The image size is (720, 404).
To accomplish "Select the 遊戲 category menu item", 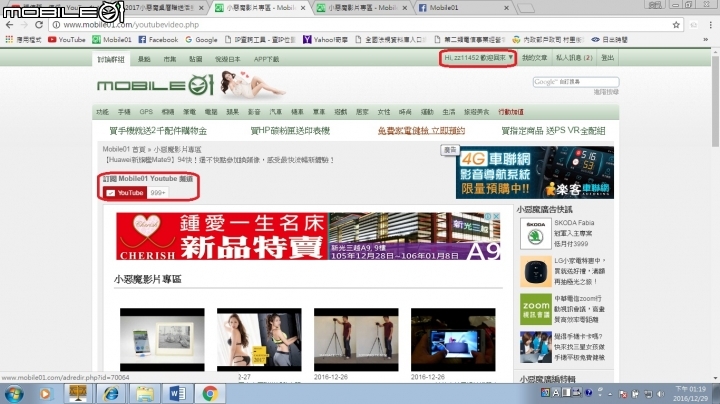I will pos(341,112).
